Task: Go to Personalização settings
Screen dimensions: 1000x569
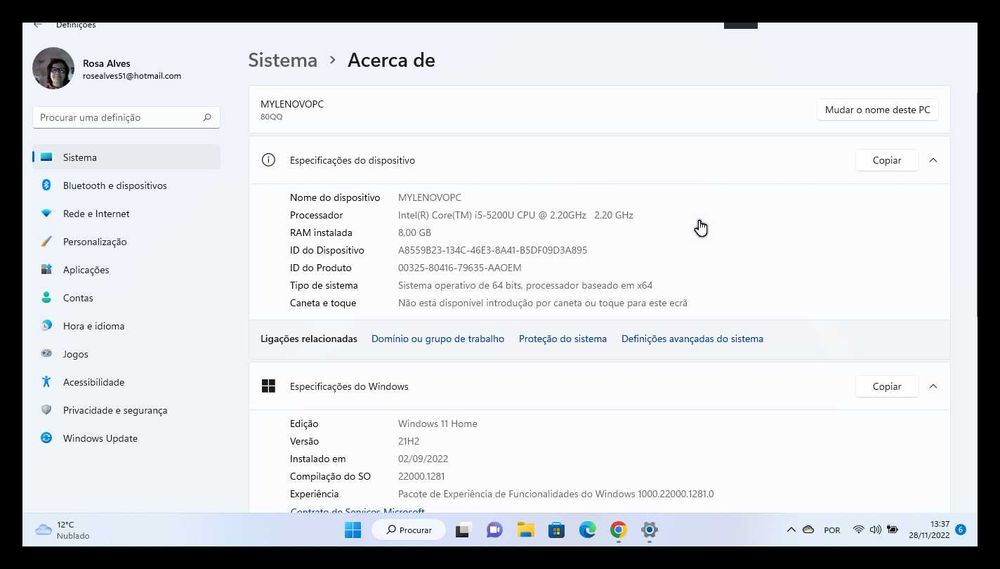Action: coord(126,241)
